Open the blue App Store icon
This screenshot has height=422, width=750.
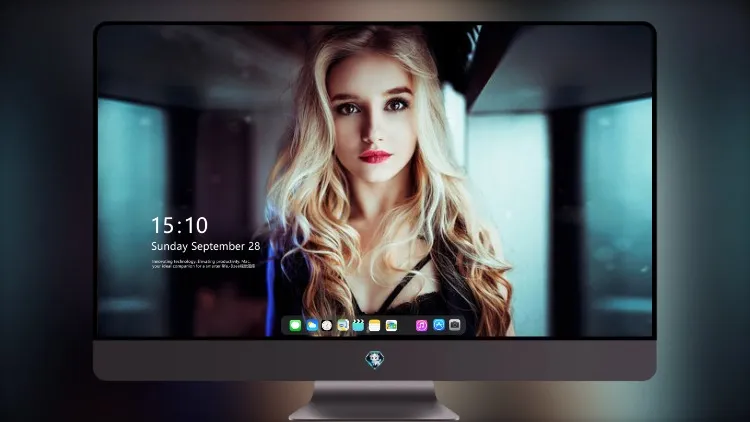point(439,325)
